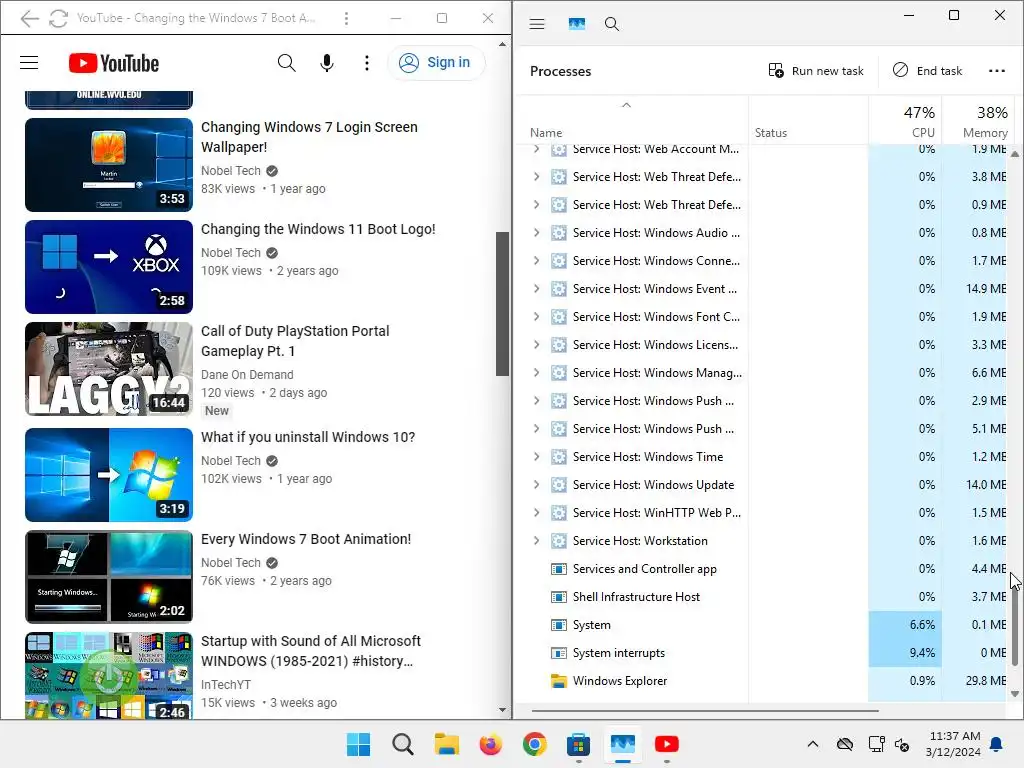Expand Service Host: Windows Licens... row
This screenshot has width=1024, height=768.
pos(536,345)
